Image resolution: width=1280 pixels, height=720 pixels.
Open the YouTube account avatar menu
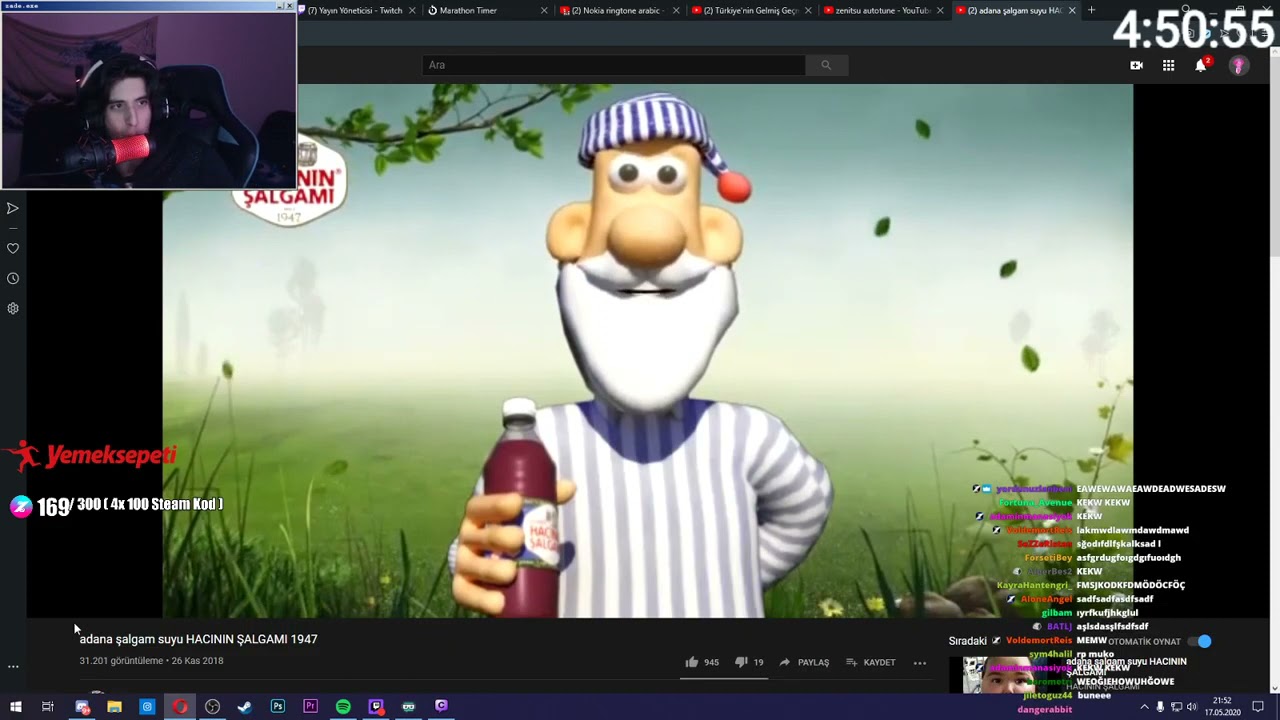(1238, 66)
